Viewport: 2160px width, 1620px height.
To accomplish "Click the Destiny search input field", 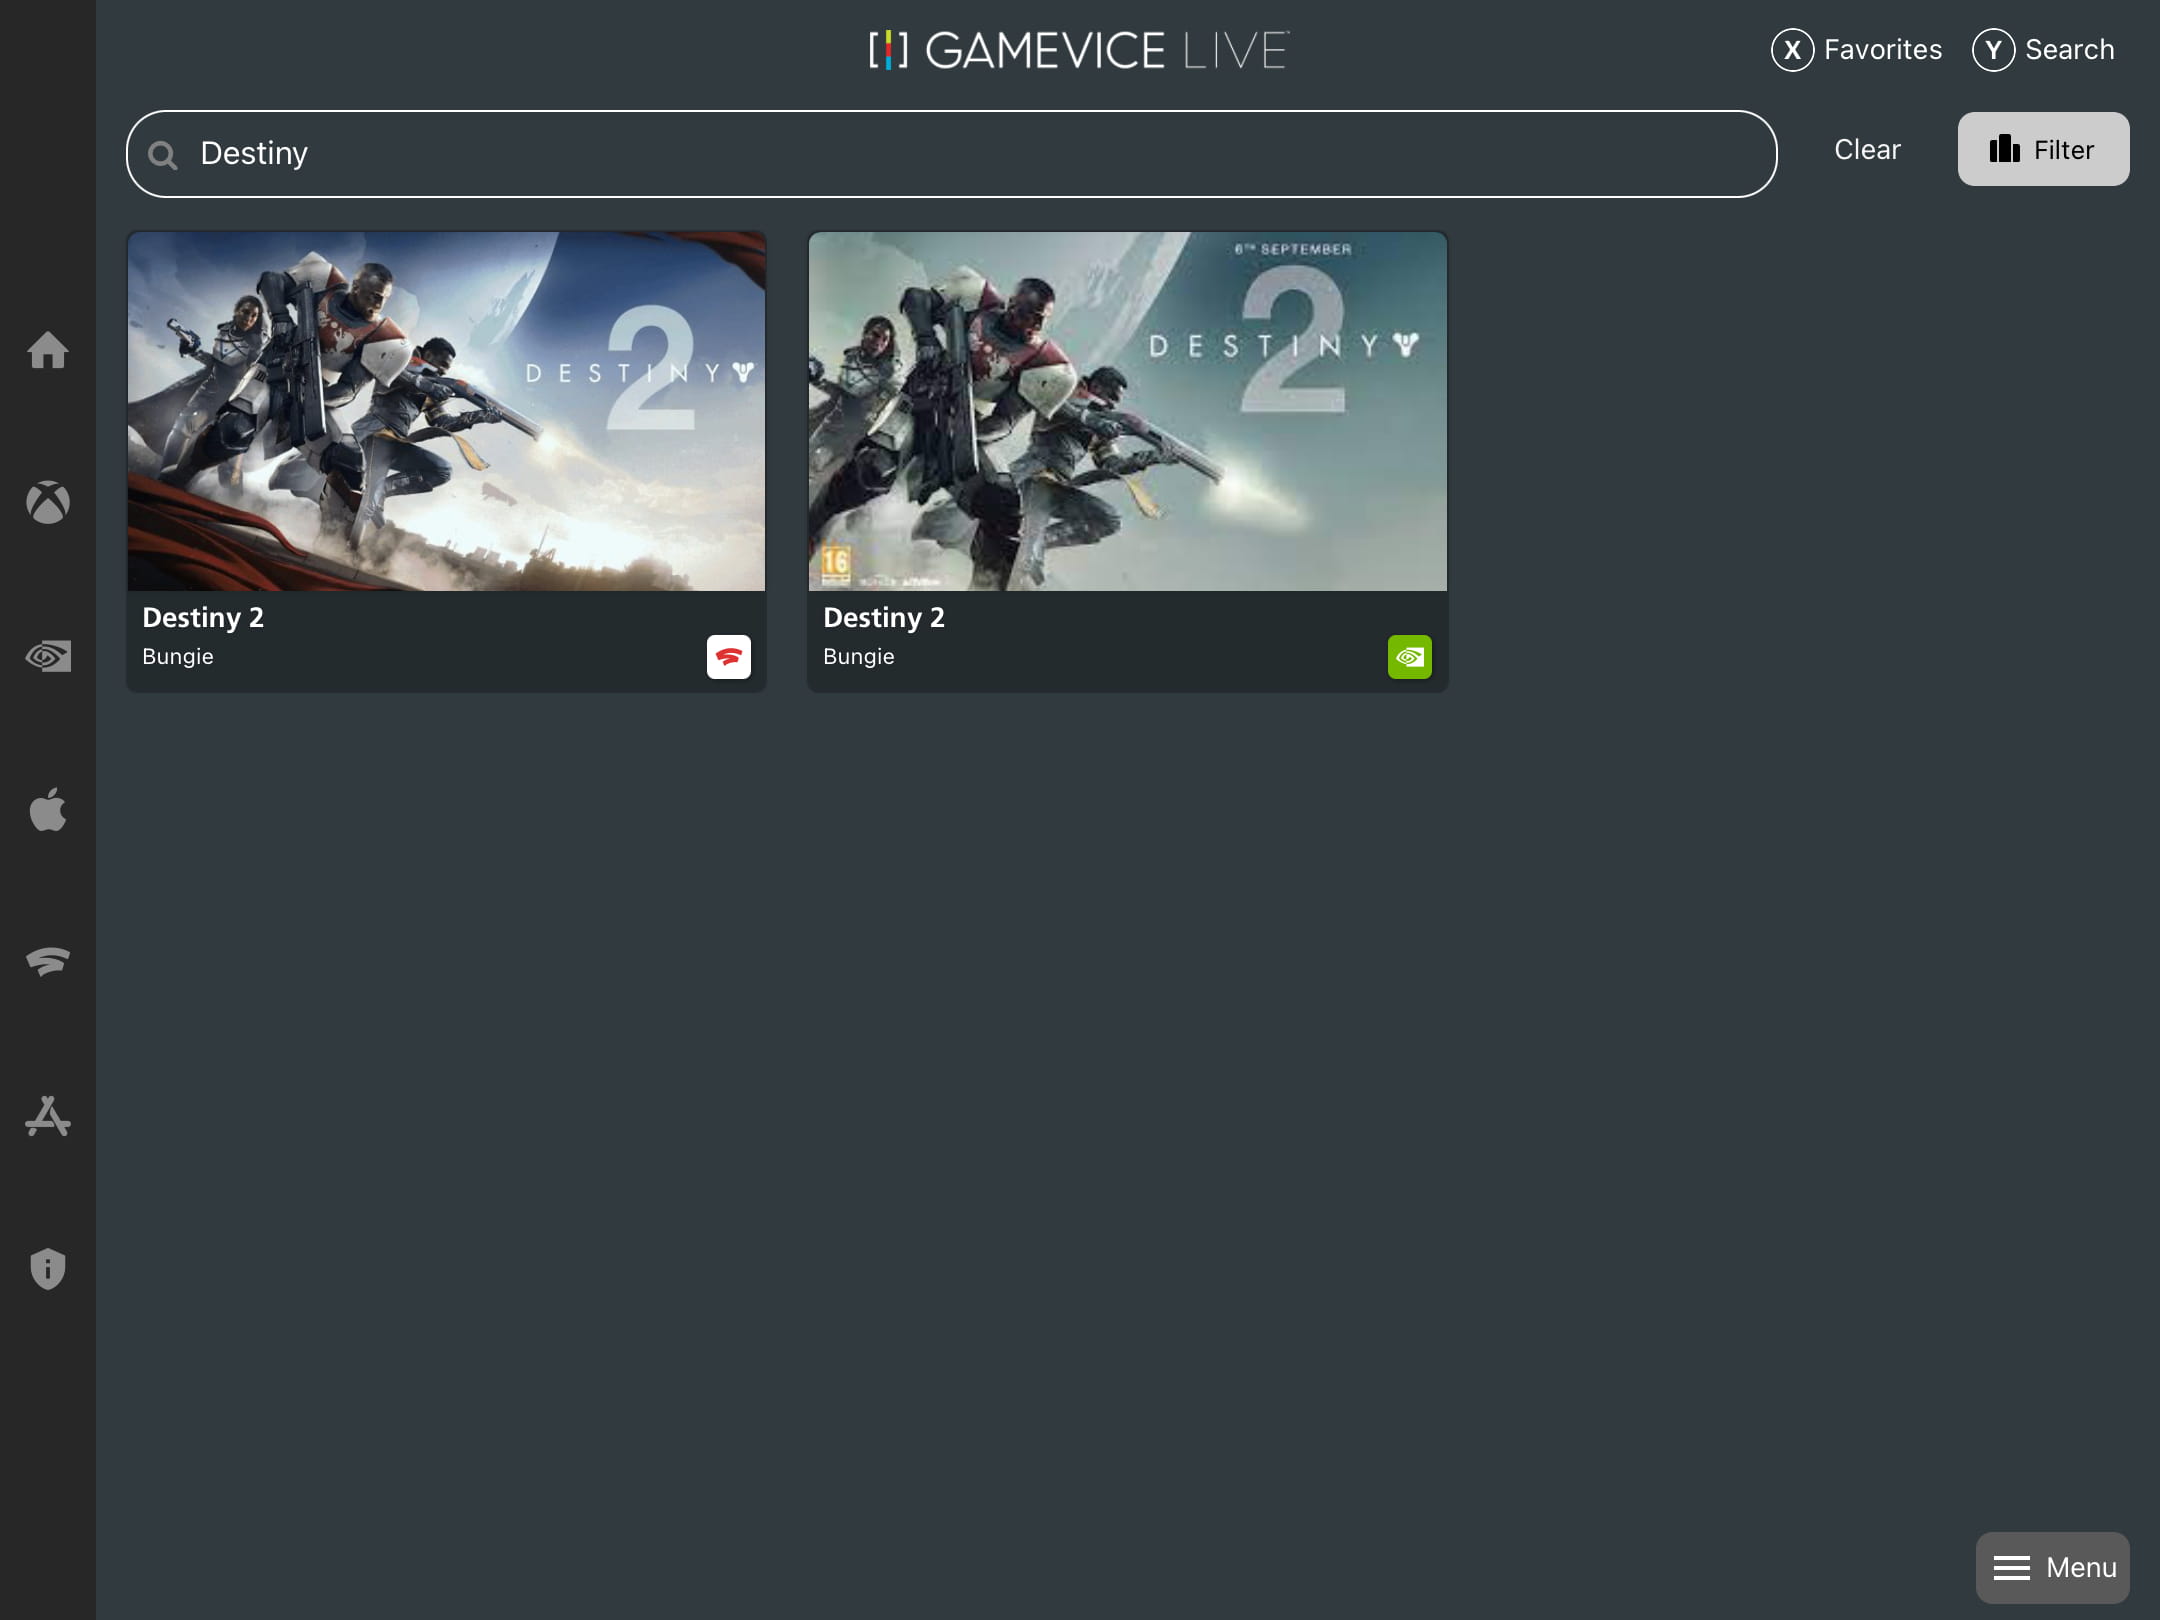I will [x=950, y=154].
